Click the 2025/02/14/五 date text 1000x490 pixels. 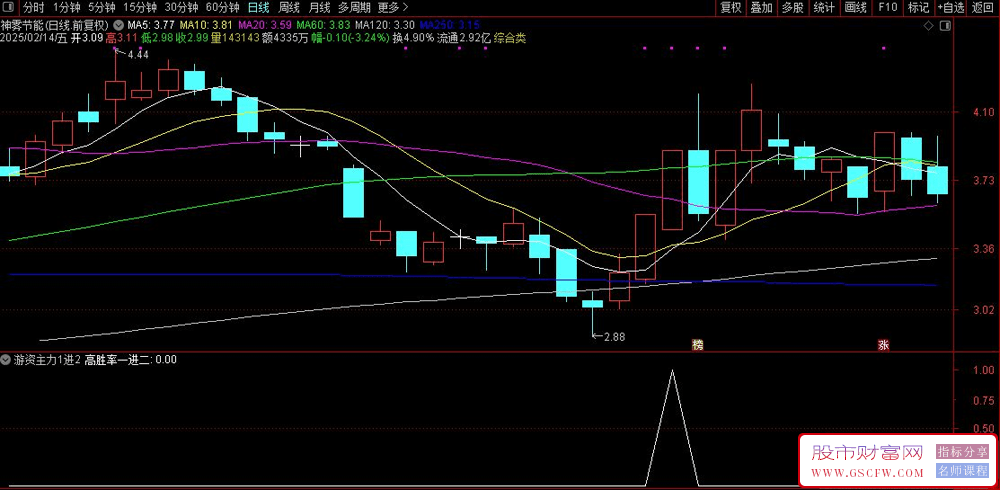click(x=34, y=38)
